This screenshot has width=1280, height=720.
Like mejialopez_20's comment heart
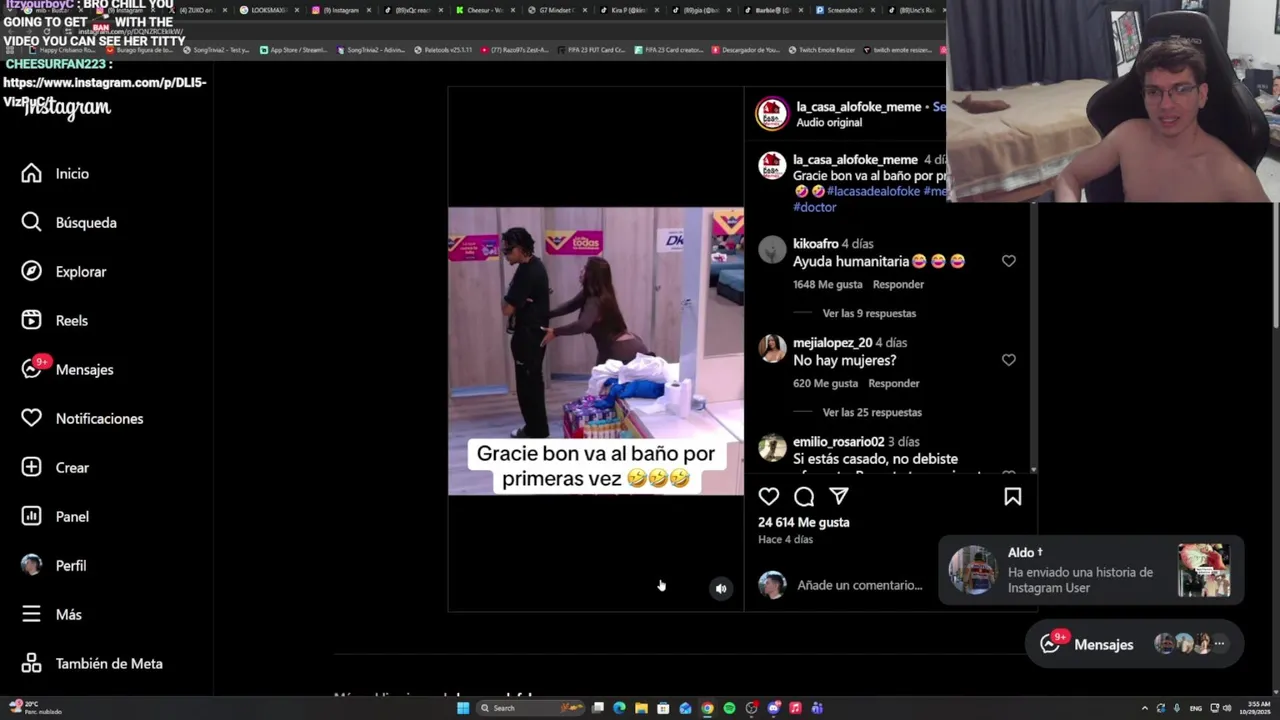click(x=1008, y=360)
